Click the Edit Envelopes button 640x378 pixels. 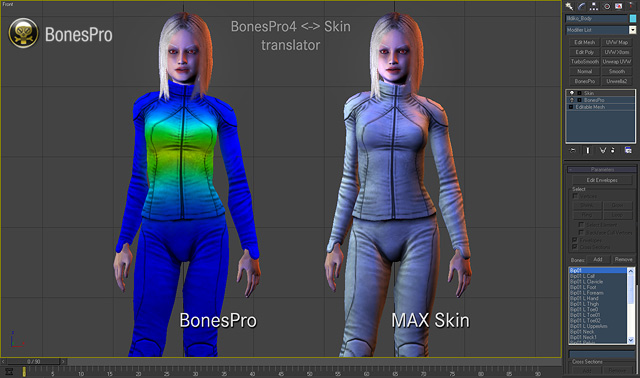click(x=602, y=180)
